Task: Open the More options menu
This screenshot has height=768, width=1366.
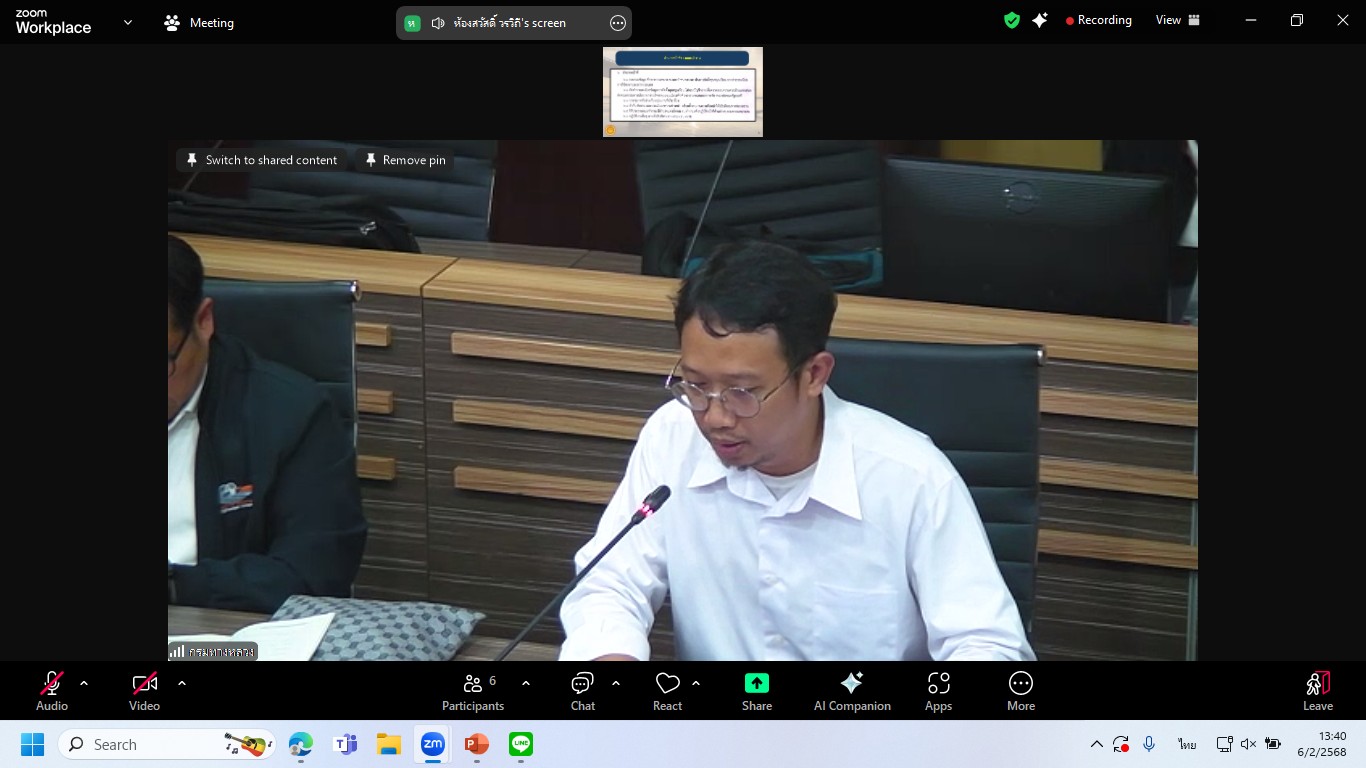Action: pos(1020,691)
